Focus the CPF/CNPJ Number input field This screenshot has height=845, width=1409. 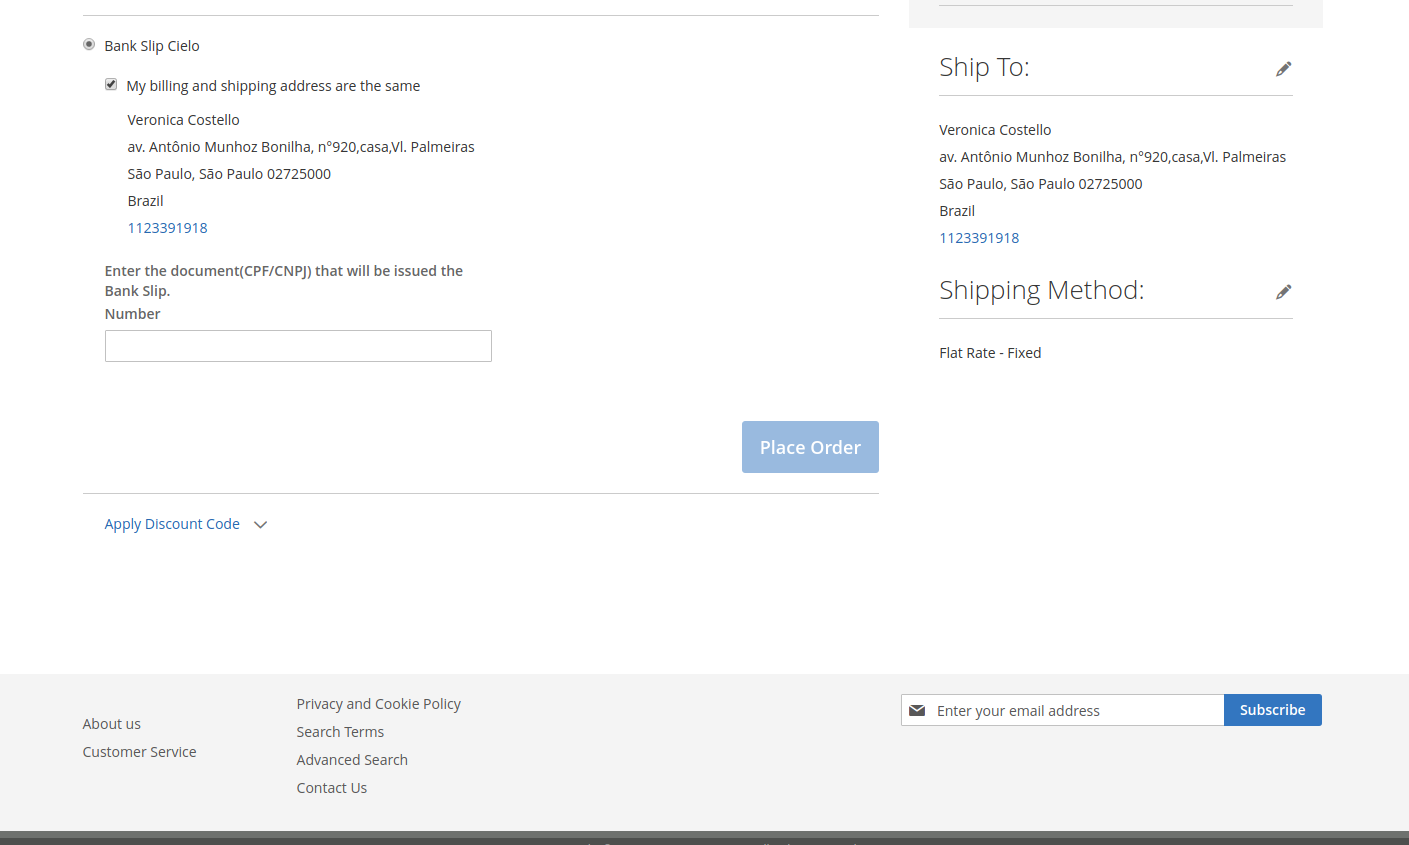tap(298, 346)
